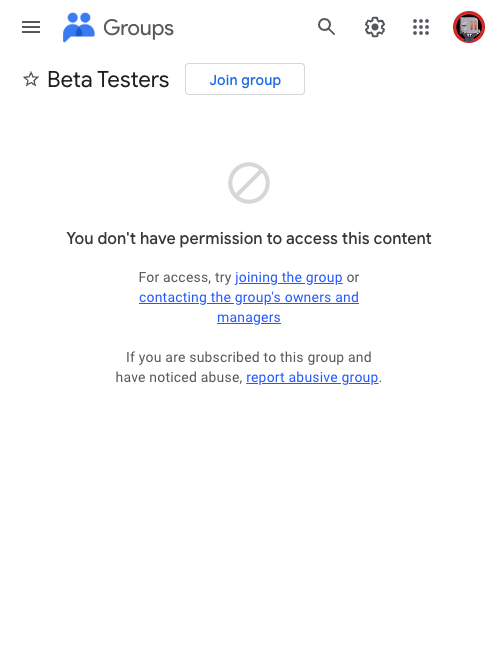Click the Groups wordmark text
Screen dimensions: 498x651
coord(138,28)
